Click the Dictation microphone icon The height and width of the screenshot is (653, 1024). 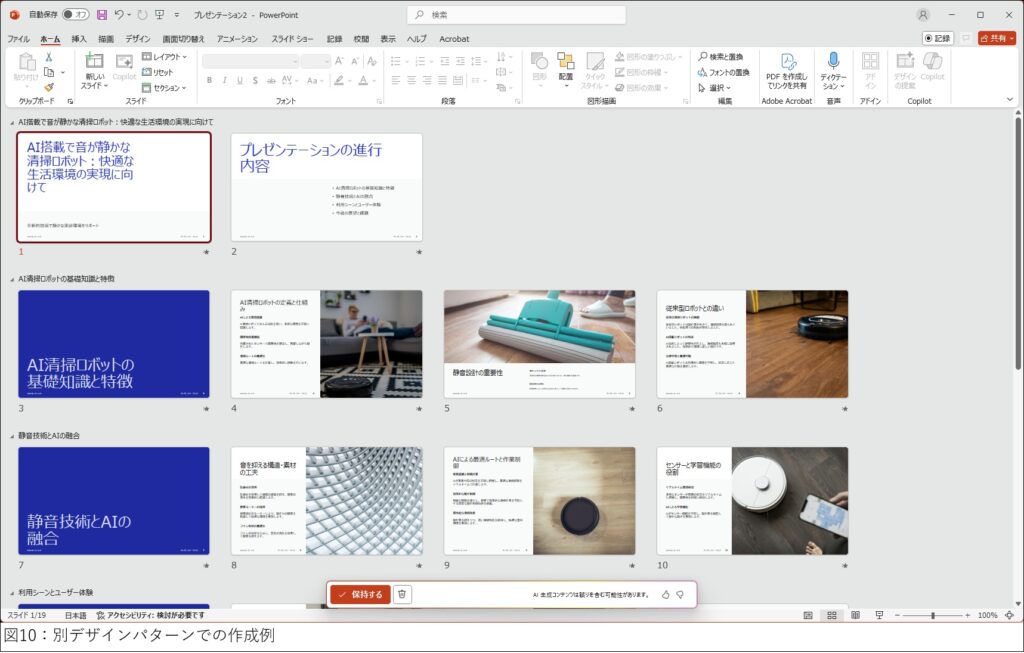[x=832, y=61]
